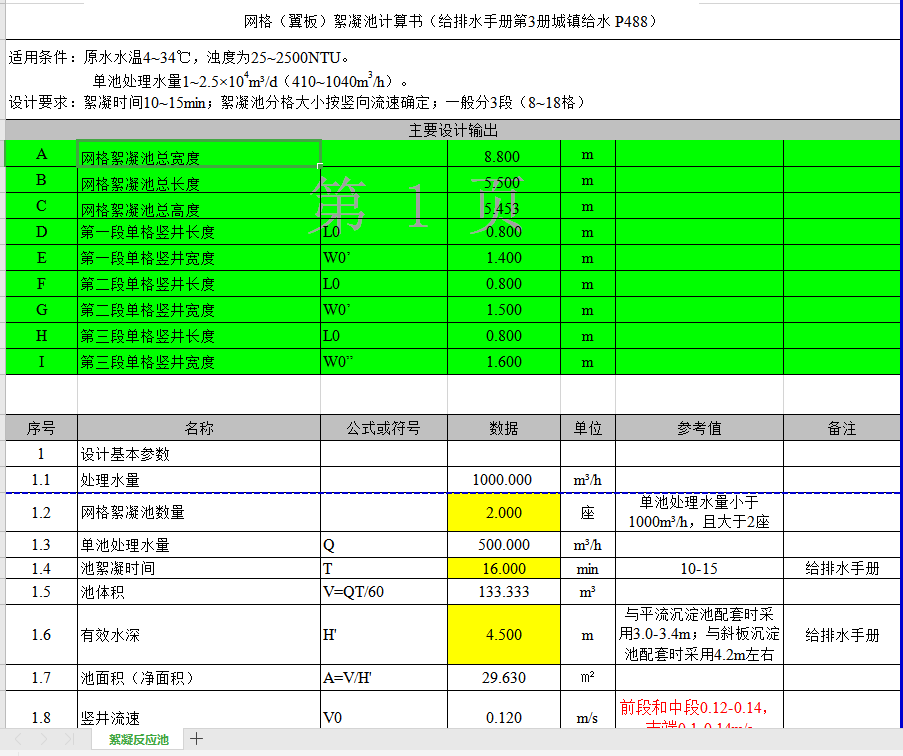Click the 公式或符号 column header cell
This screenshot has height=756, width=903.
coord(384,428)
